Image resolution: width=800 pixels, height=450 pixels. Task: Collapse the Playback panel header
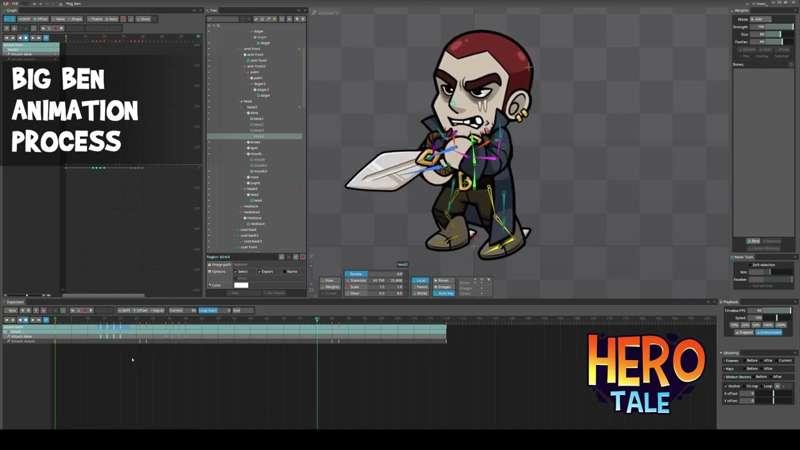(x=730, y=302)
